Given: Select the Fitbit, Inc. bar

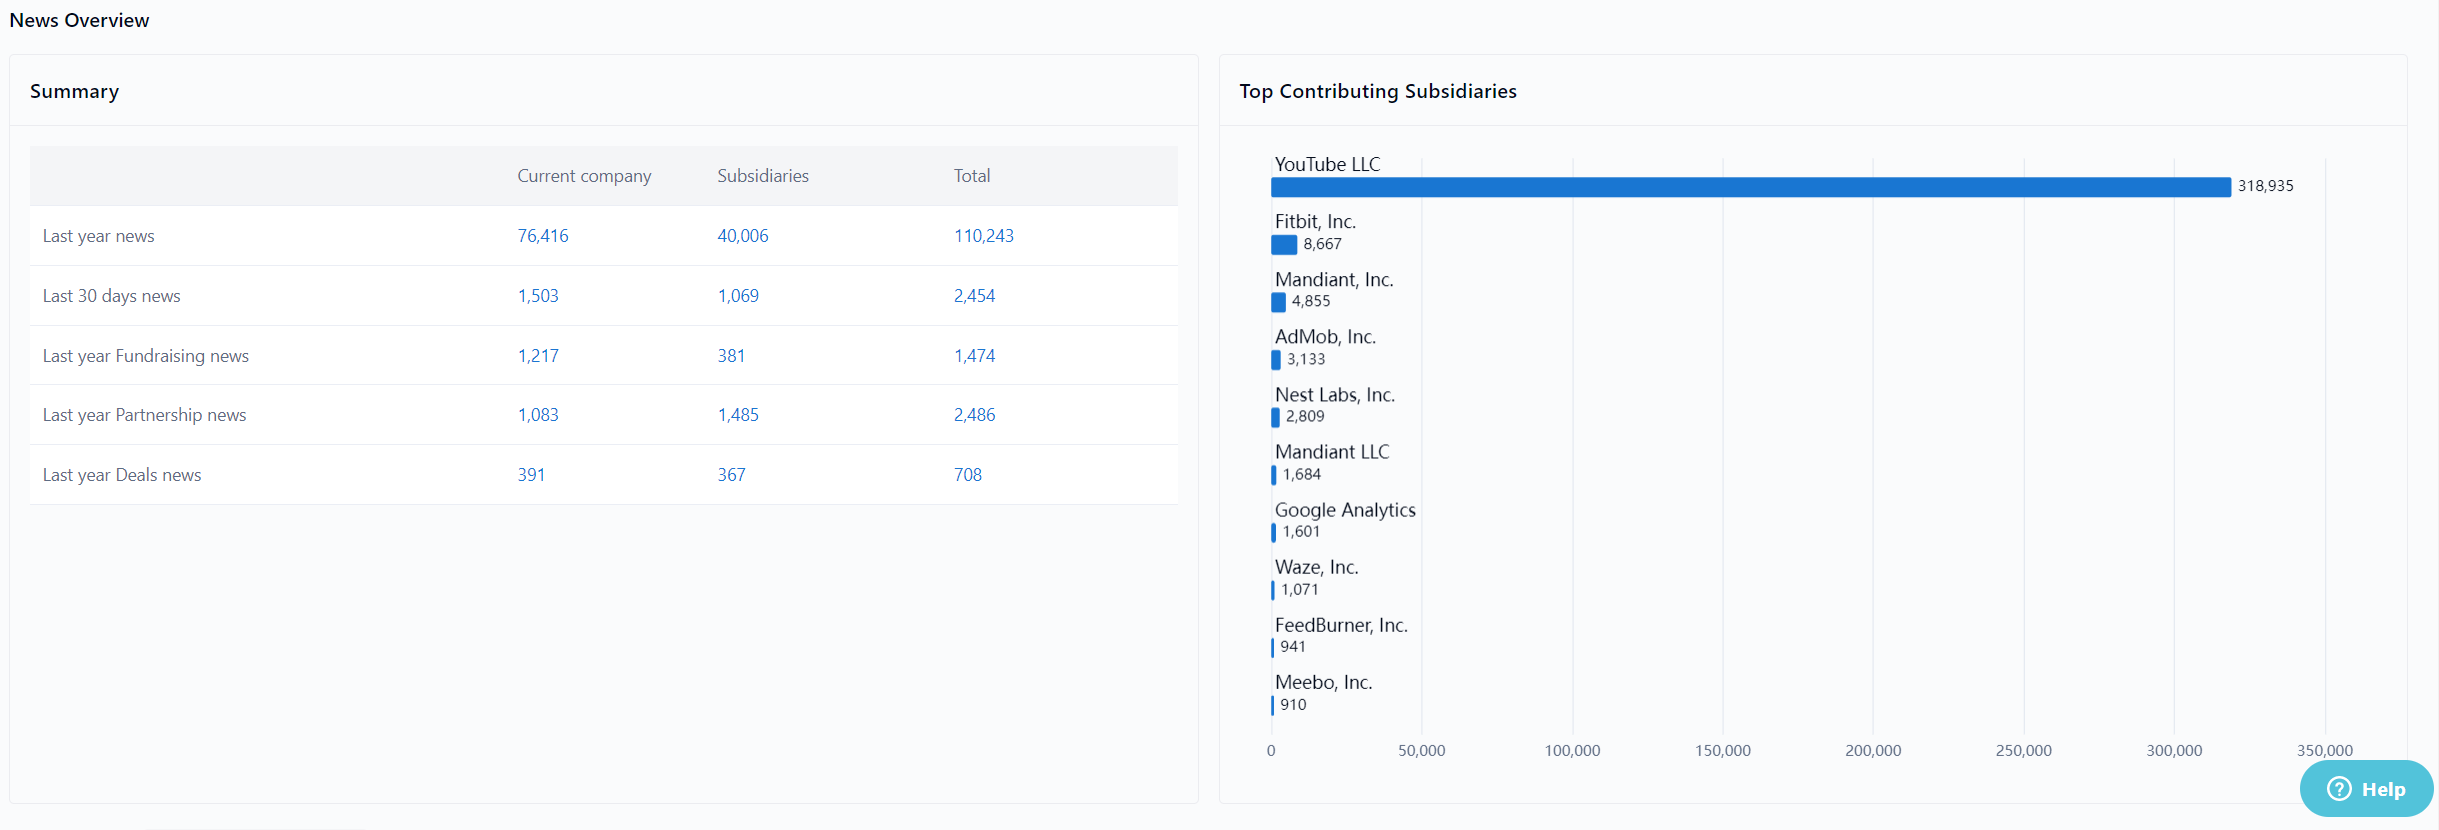Looking at the screenshot, I should (1284, 245).
